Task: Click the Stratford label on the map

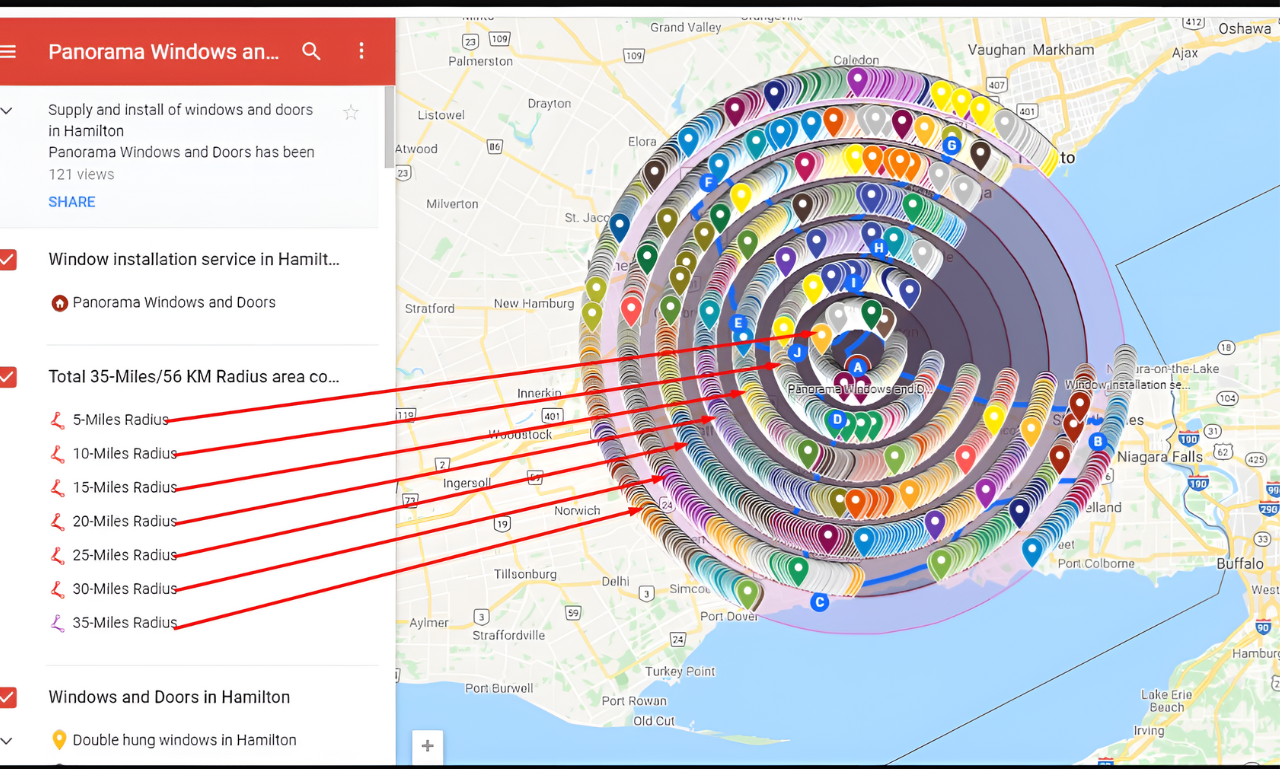Action: [x=430, y=309]
